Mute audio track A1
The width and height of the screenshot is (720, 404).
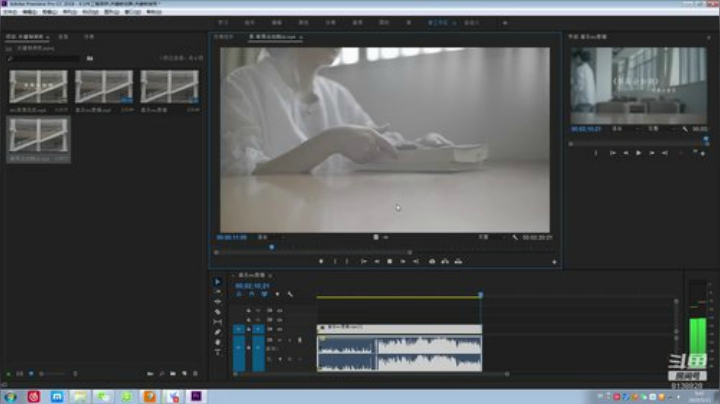pyautogui.click(x=279, y=340)
